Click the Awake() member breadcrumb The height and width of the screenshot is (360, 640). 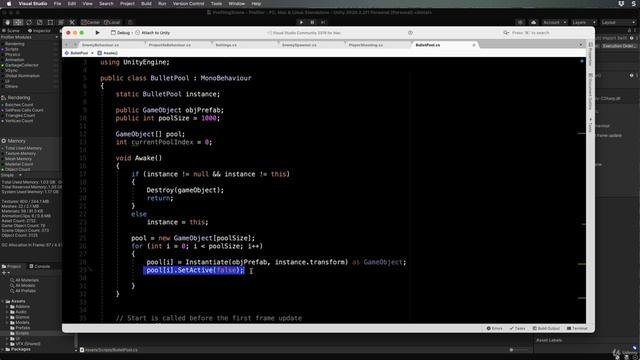[108, 53]
